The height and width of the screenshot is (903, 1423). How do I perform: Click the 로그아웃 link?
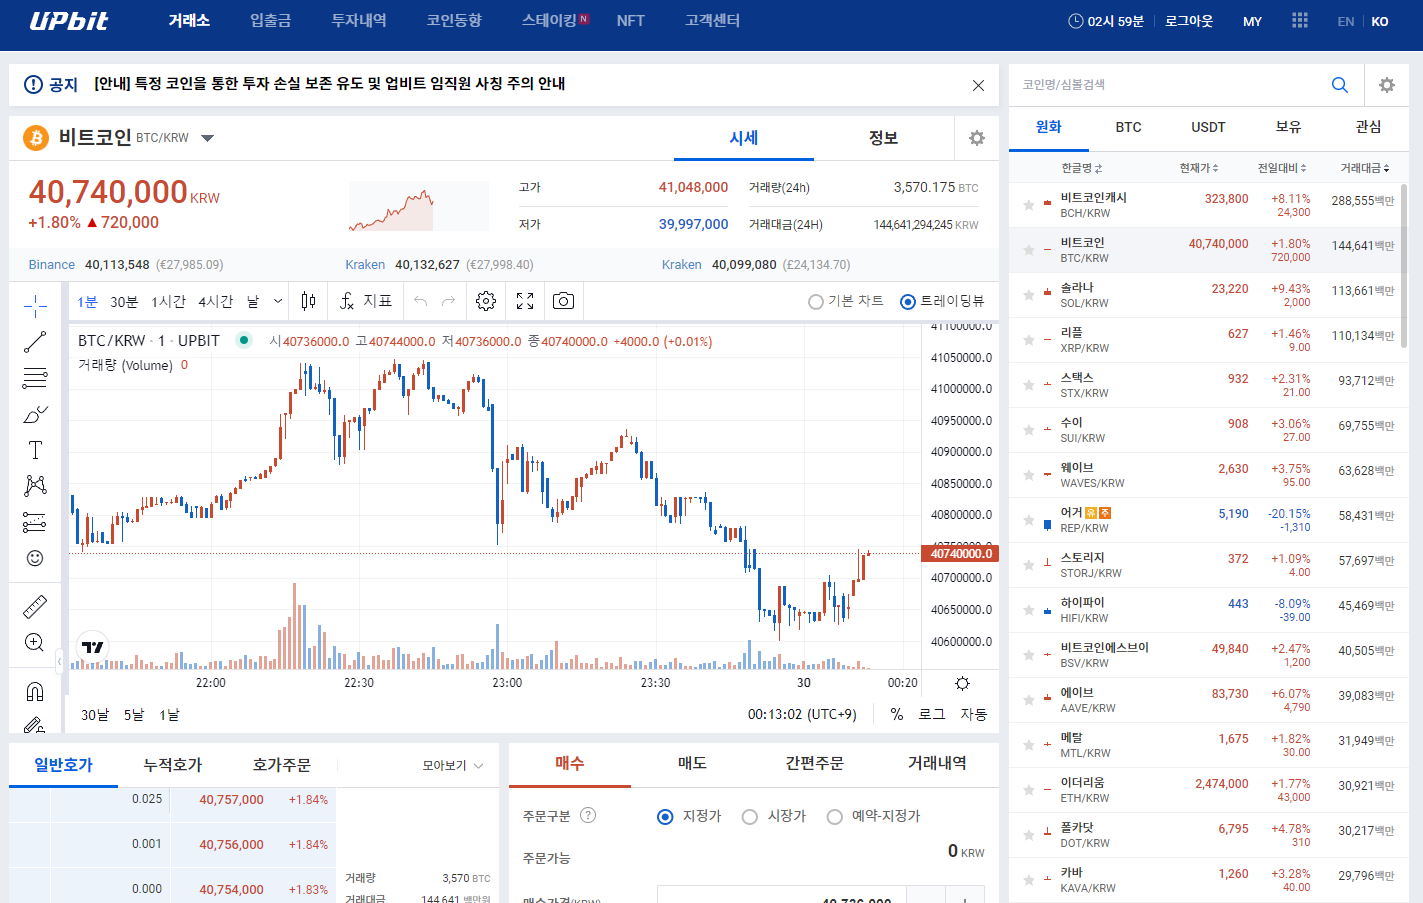tap(1189, 21)
